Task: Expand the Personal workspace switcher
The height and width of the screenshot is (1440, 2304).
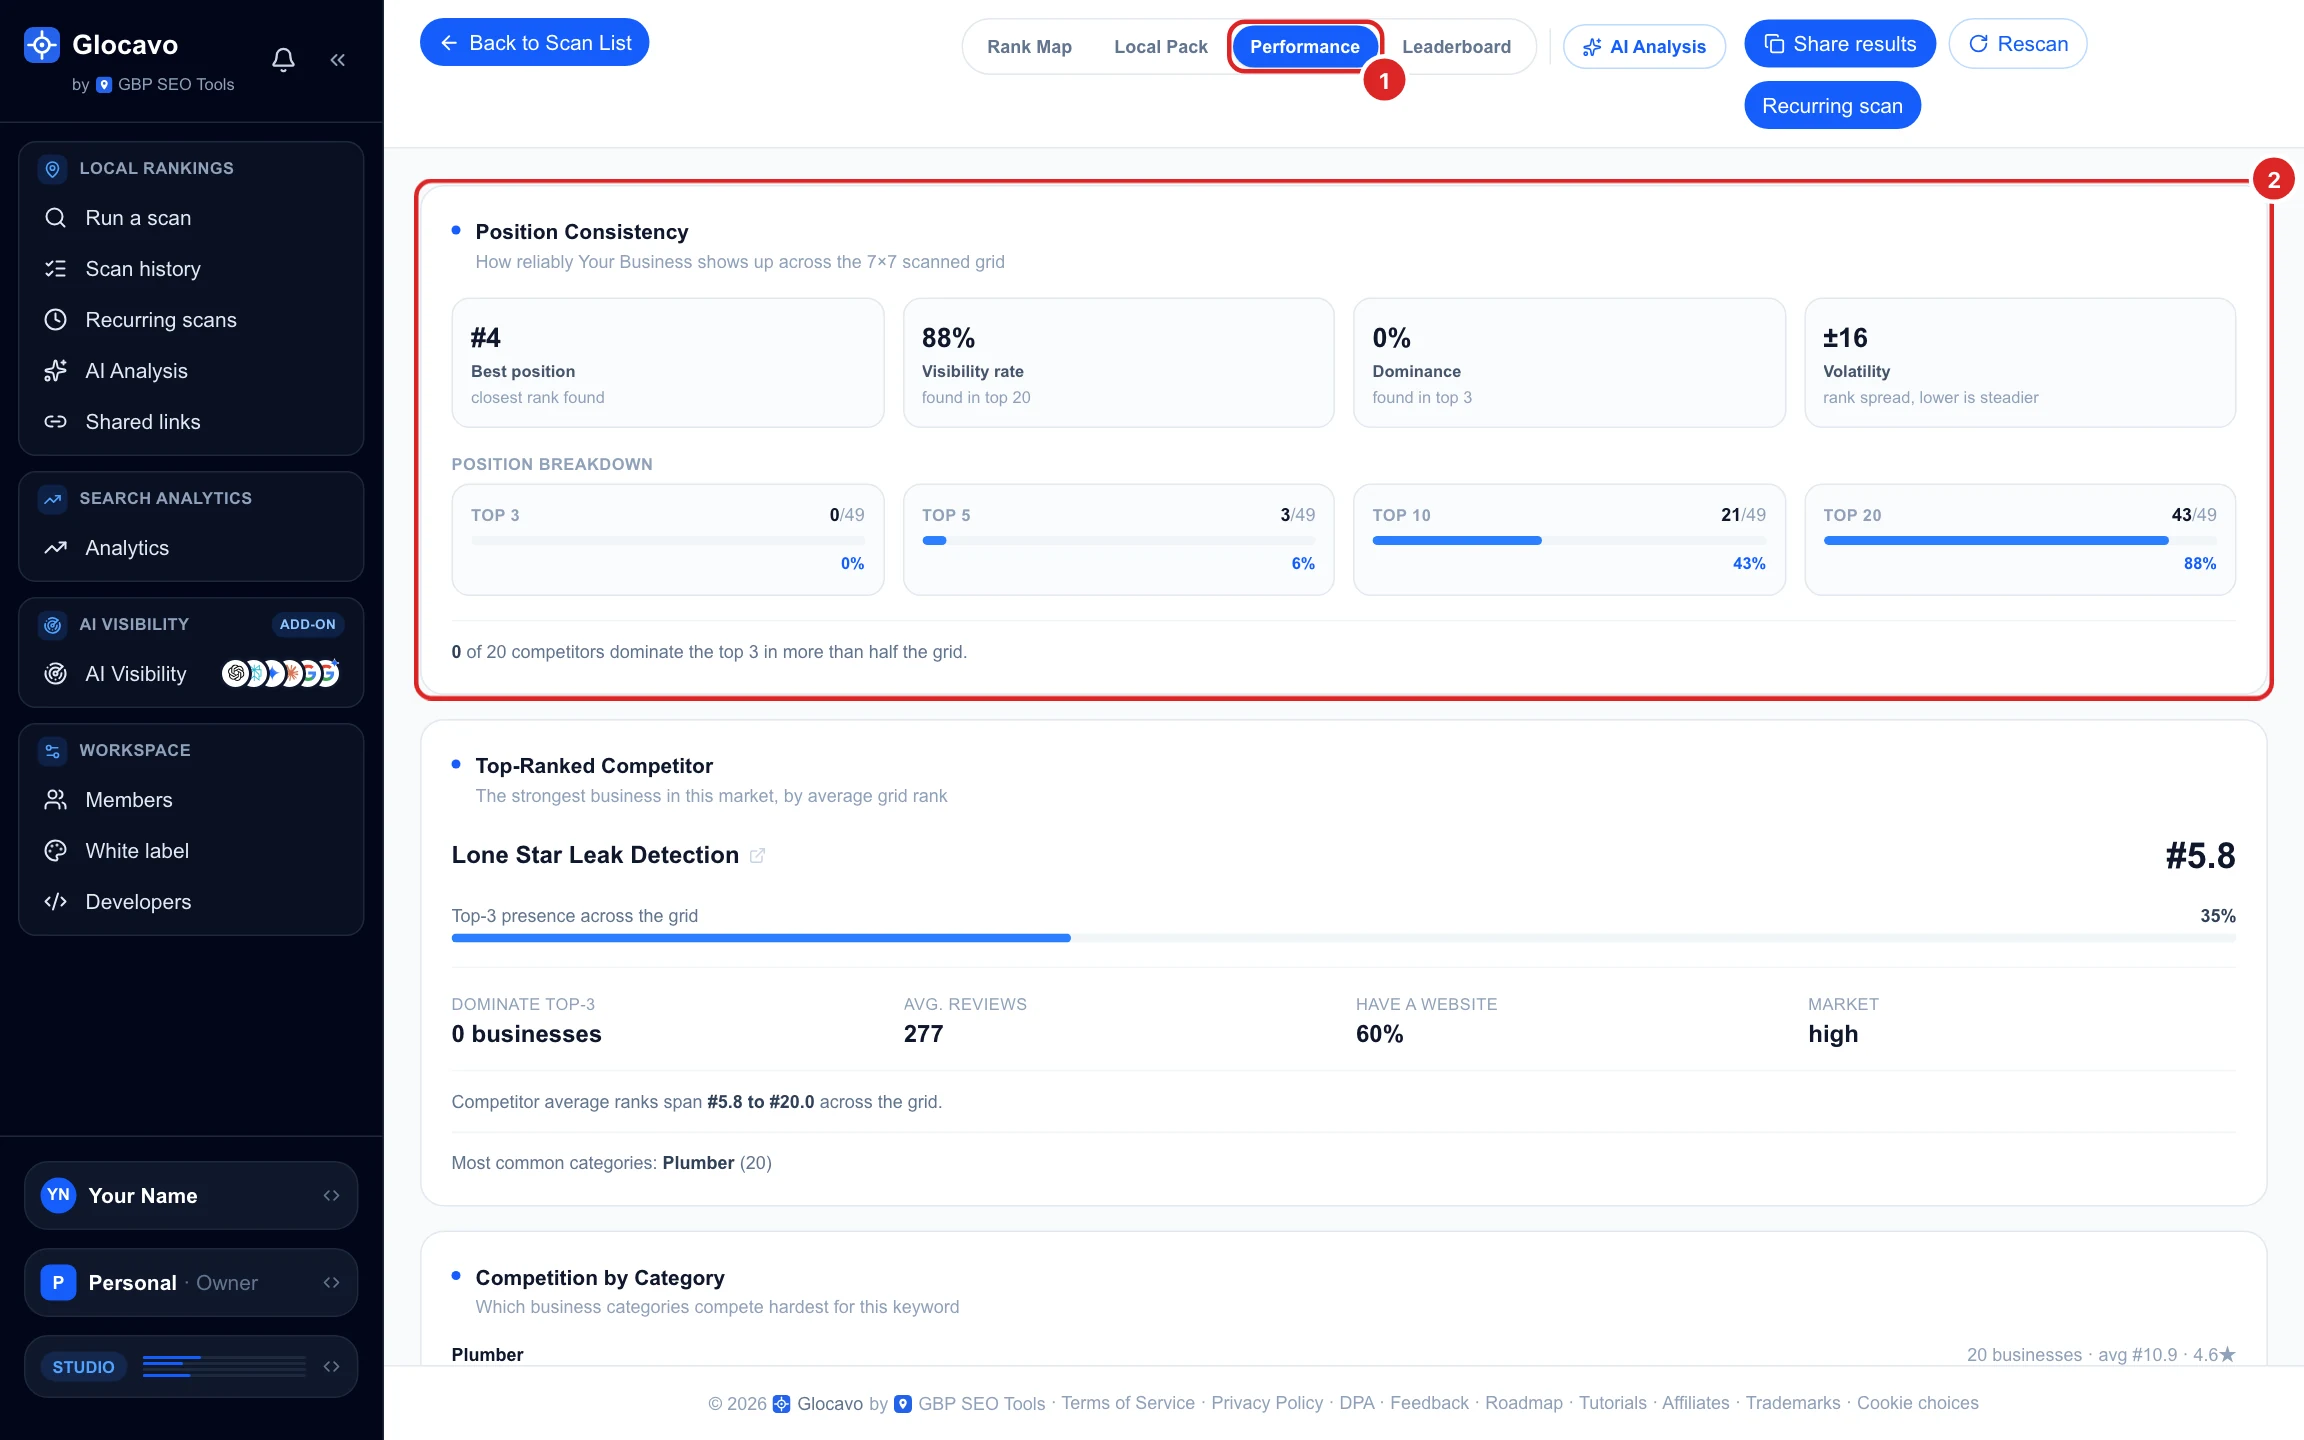Action: (x=191, y=1283)
